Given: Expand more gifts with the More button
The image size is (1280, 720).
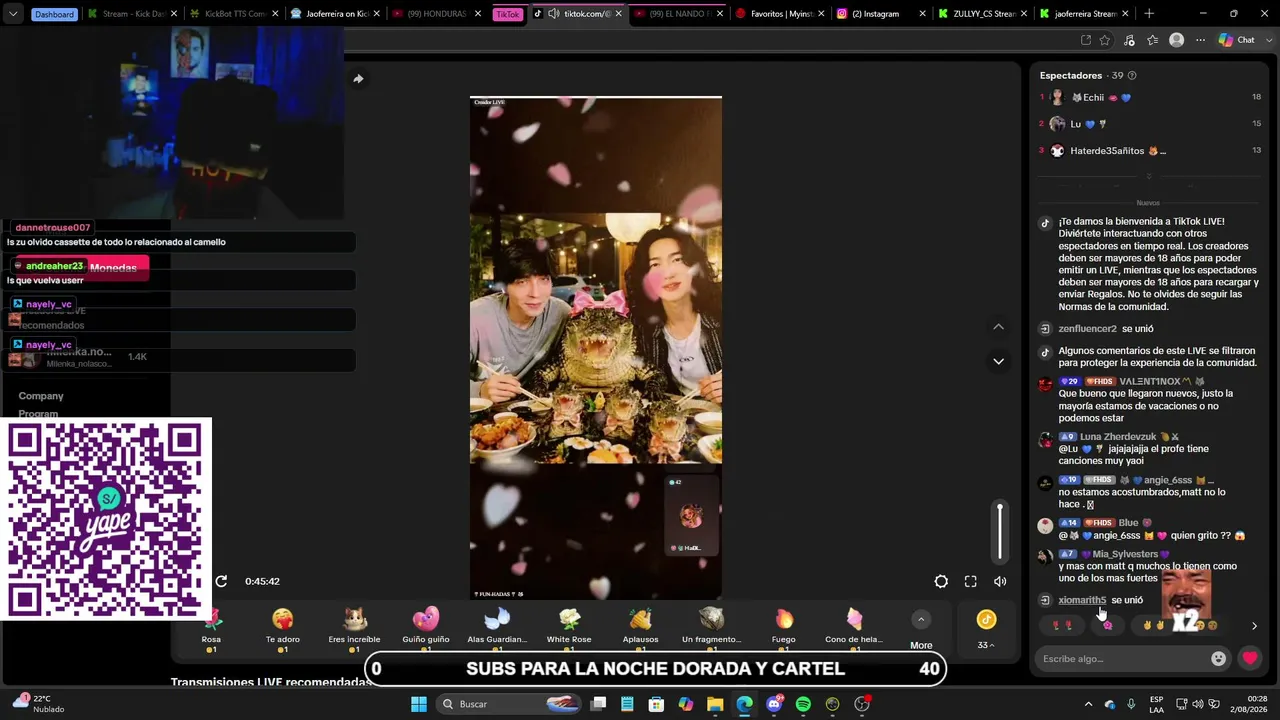Looking at the screenshot, I should (921, 630).
